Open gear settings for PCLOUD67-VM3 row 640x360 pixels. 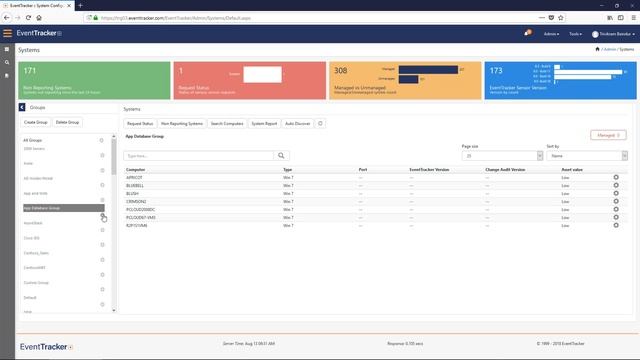click(x=616, y=217)
